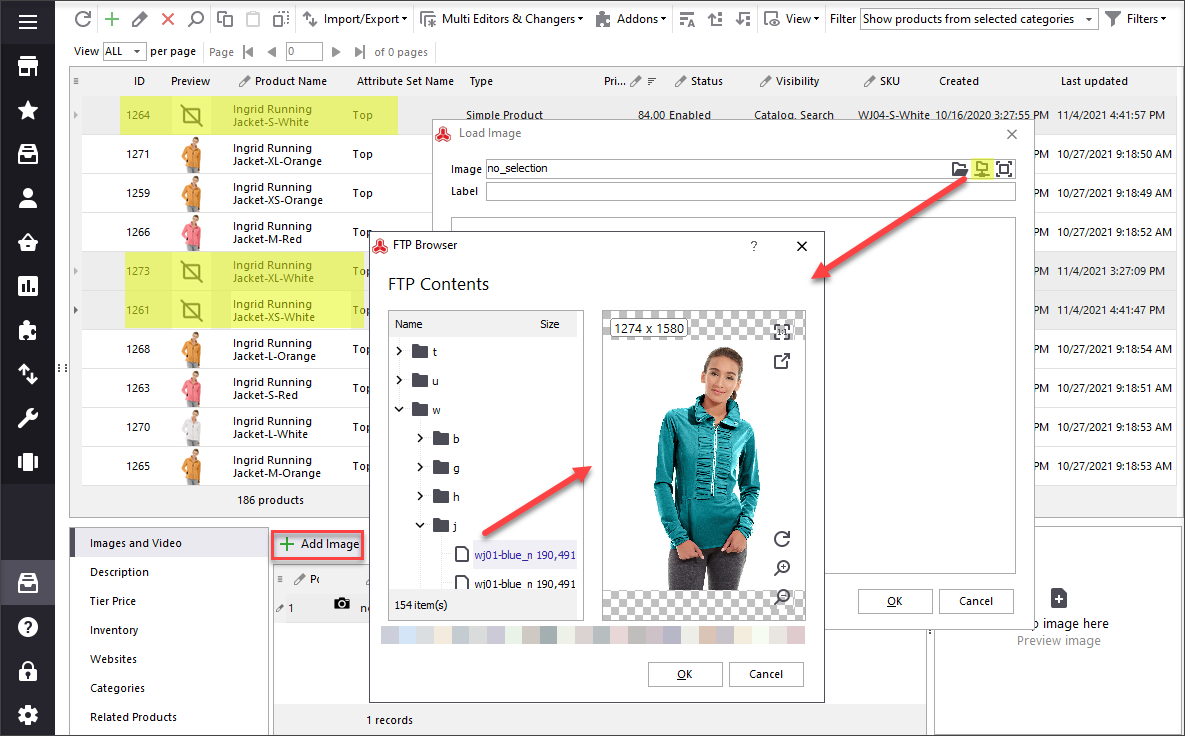
Task: Refresh the product list from the toolbar
Action: tap(83, 19)
